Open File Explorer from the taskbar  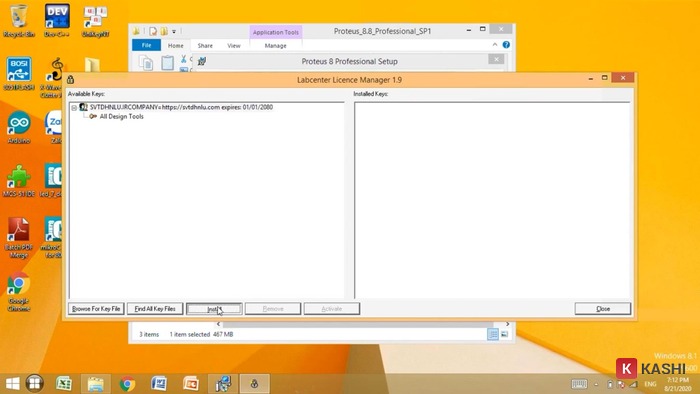click(x=96, y=383)
